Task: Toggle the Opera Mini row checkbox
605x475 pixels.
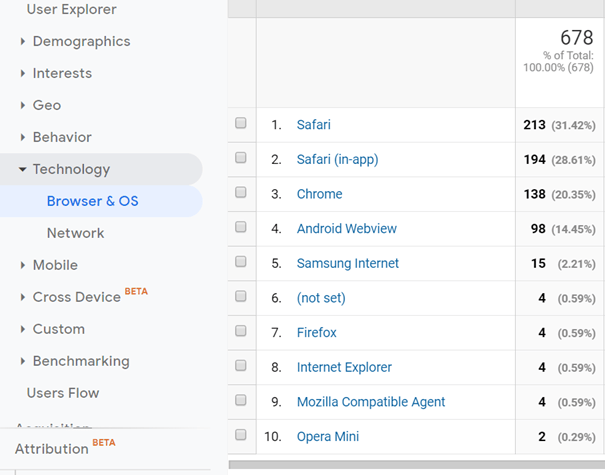Action: (x=241, y=435)
